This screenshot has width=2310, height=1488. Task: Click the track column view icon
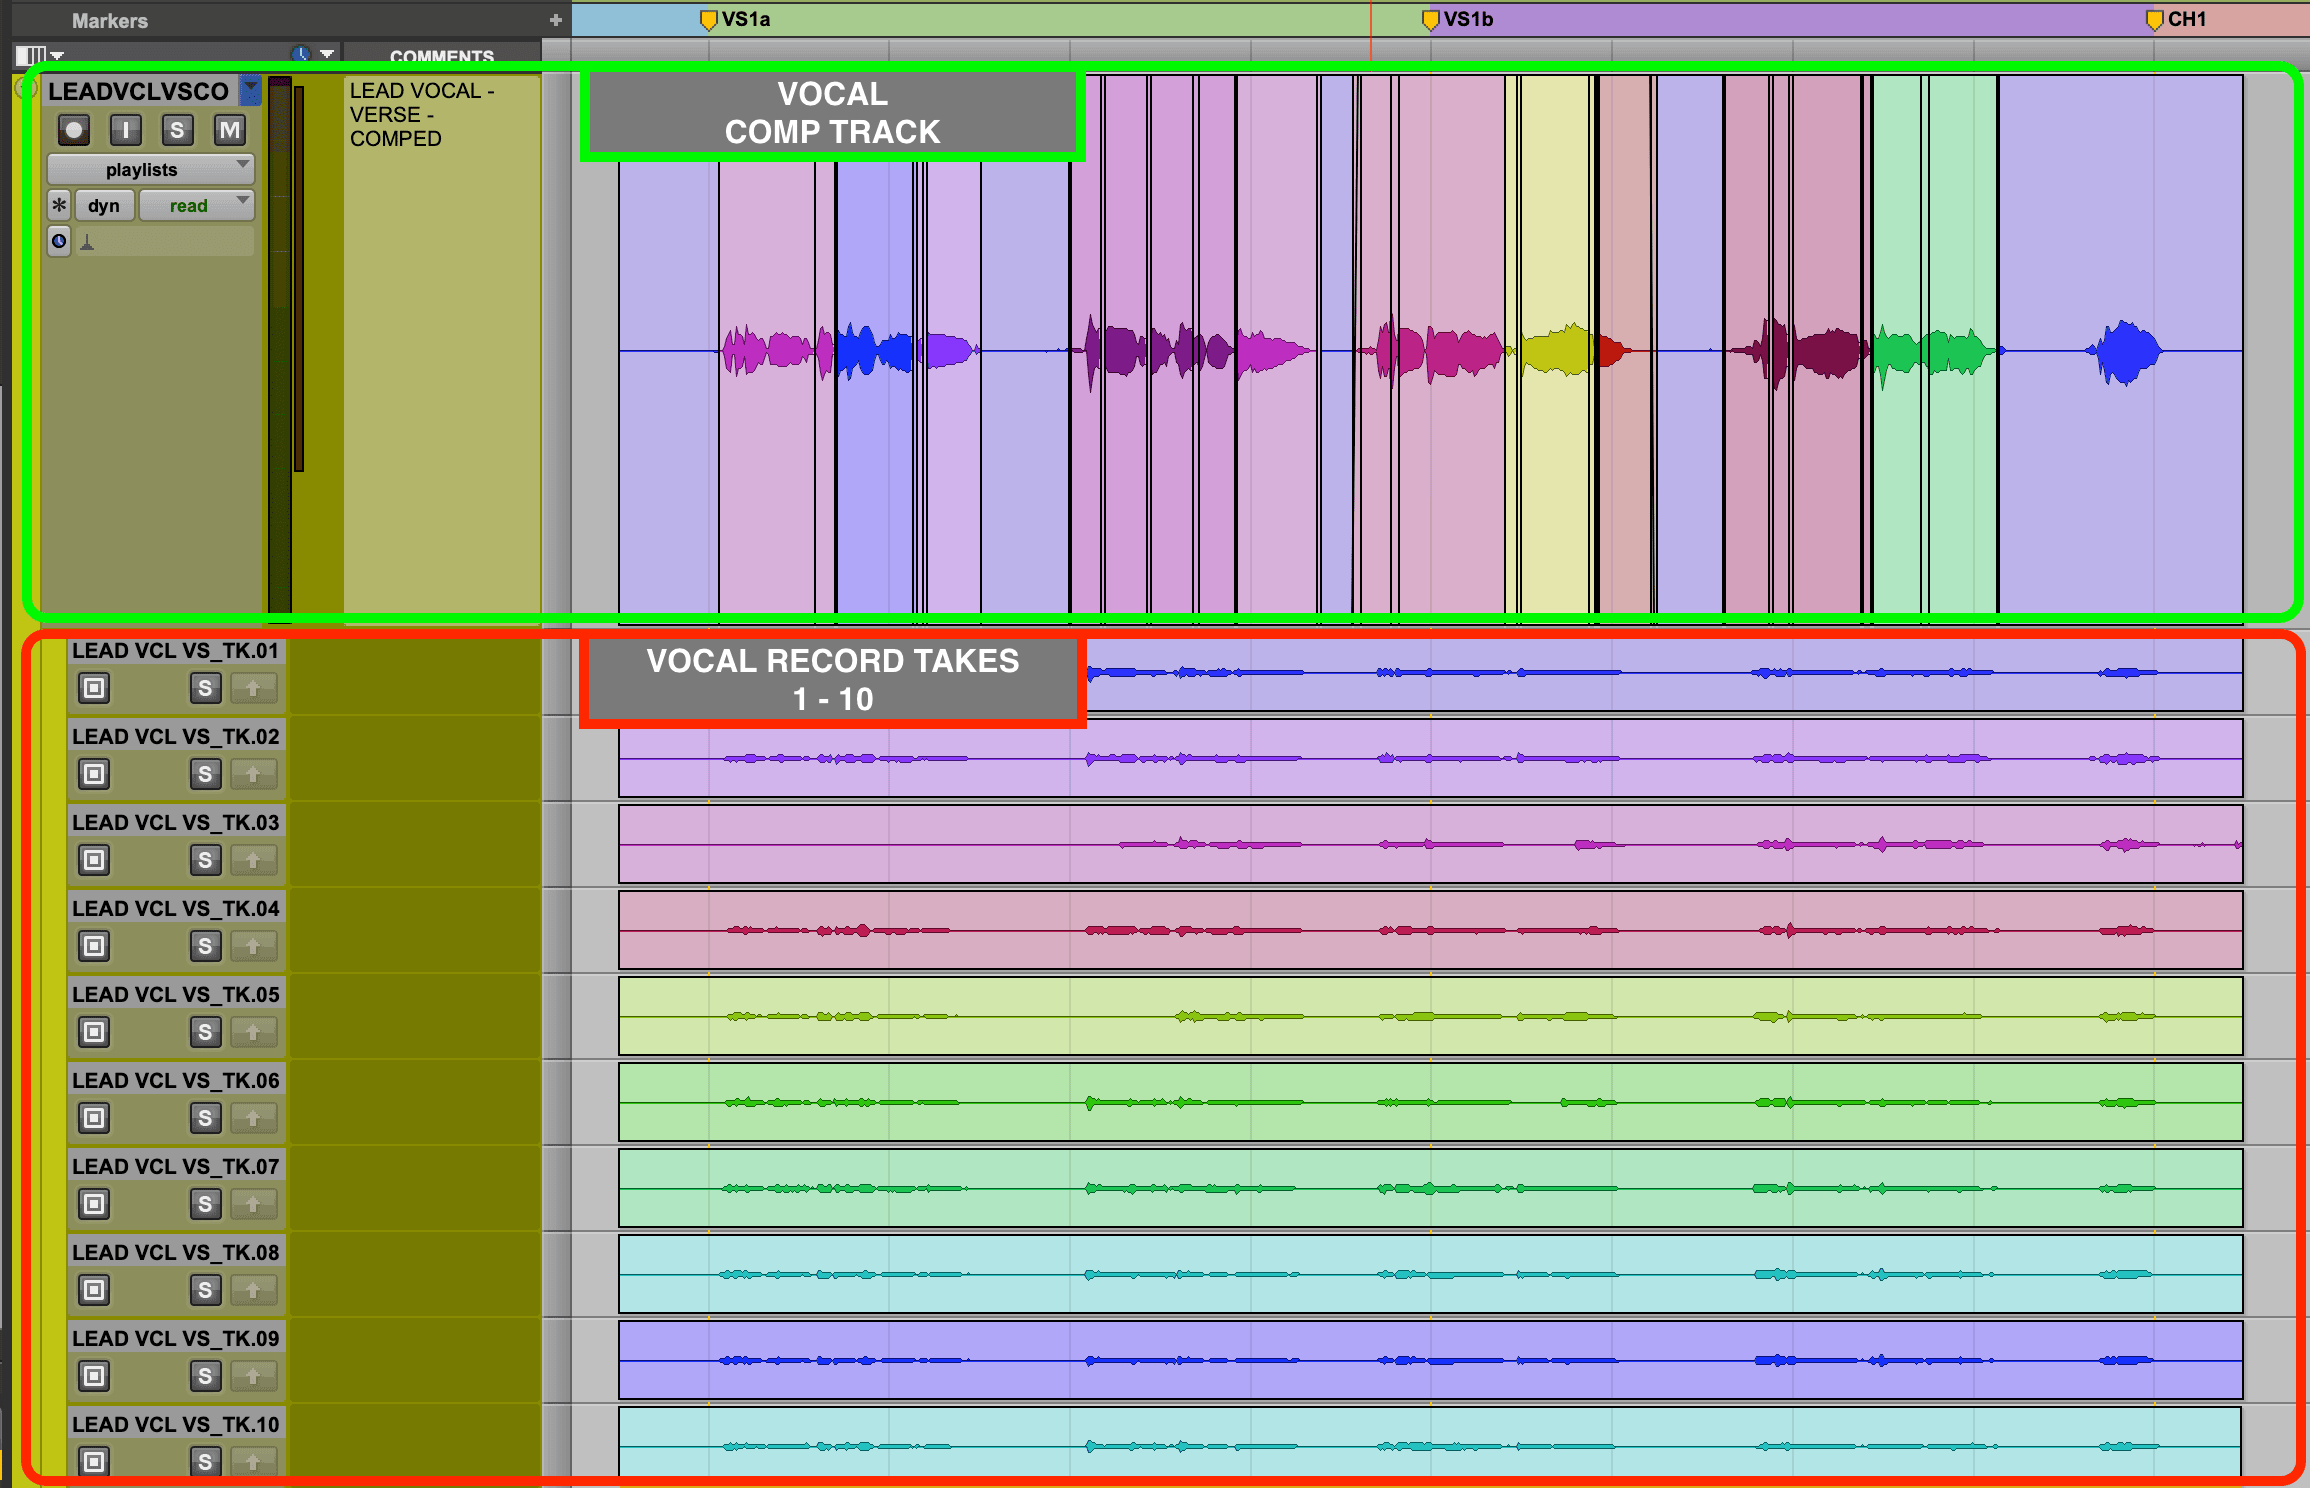click(x=31, y=55)
